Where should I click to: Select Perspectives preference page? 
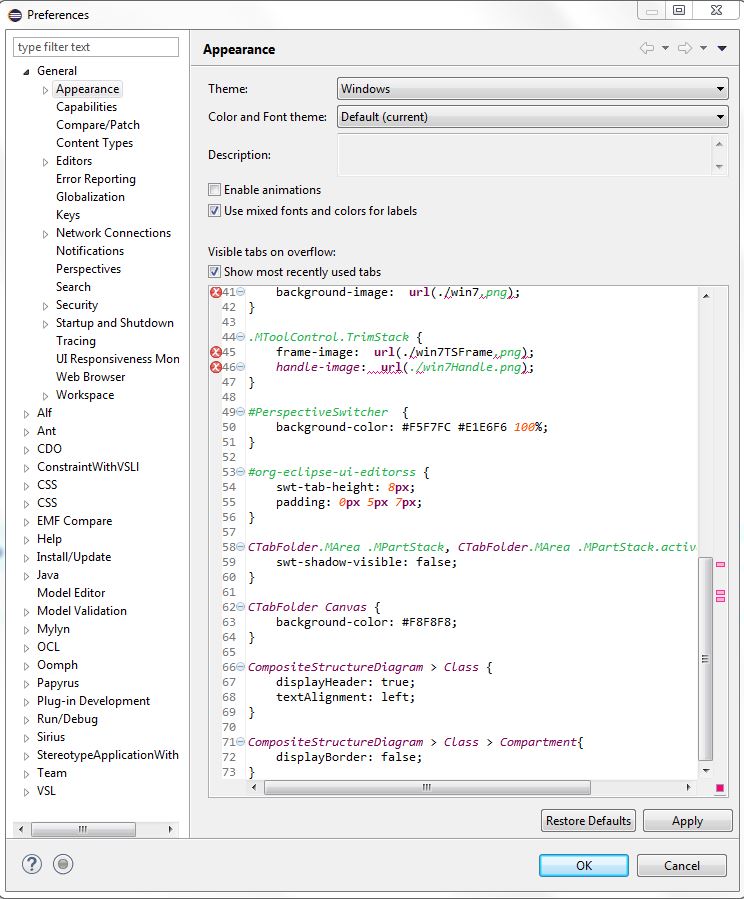tap(88, 269)
